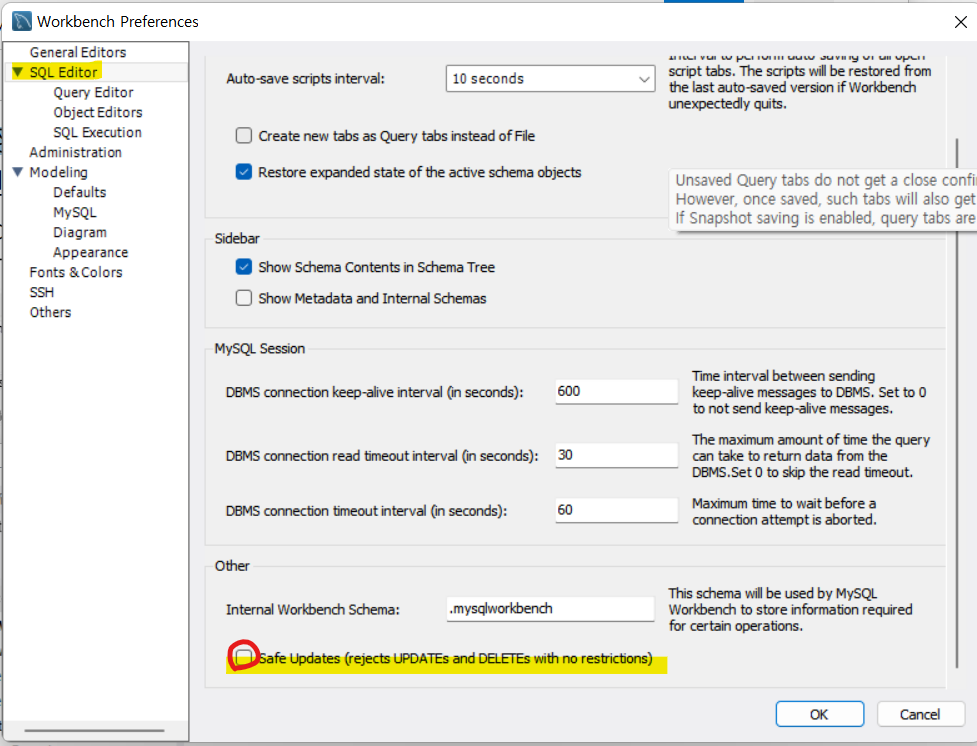Image resolution: width=977 pixels, height=746 pixels.
Task: Collapse the SQL Editor tree node
Action: tap(17, 72)
